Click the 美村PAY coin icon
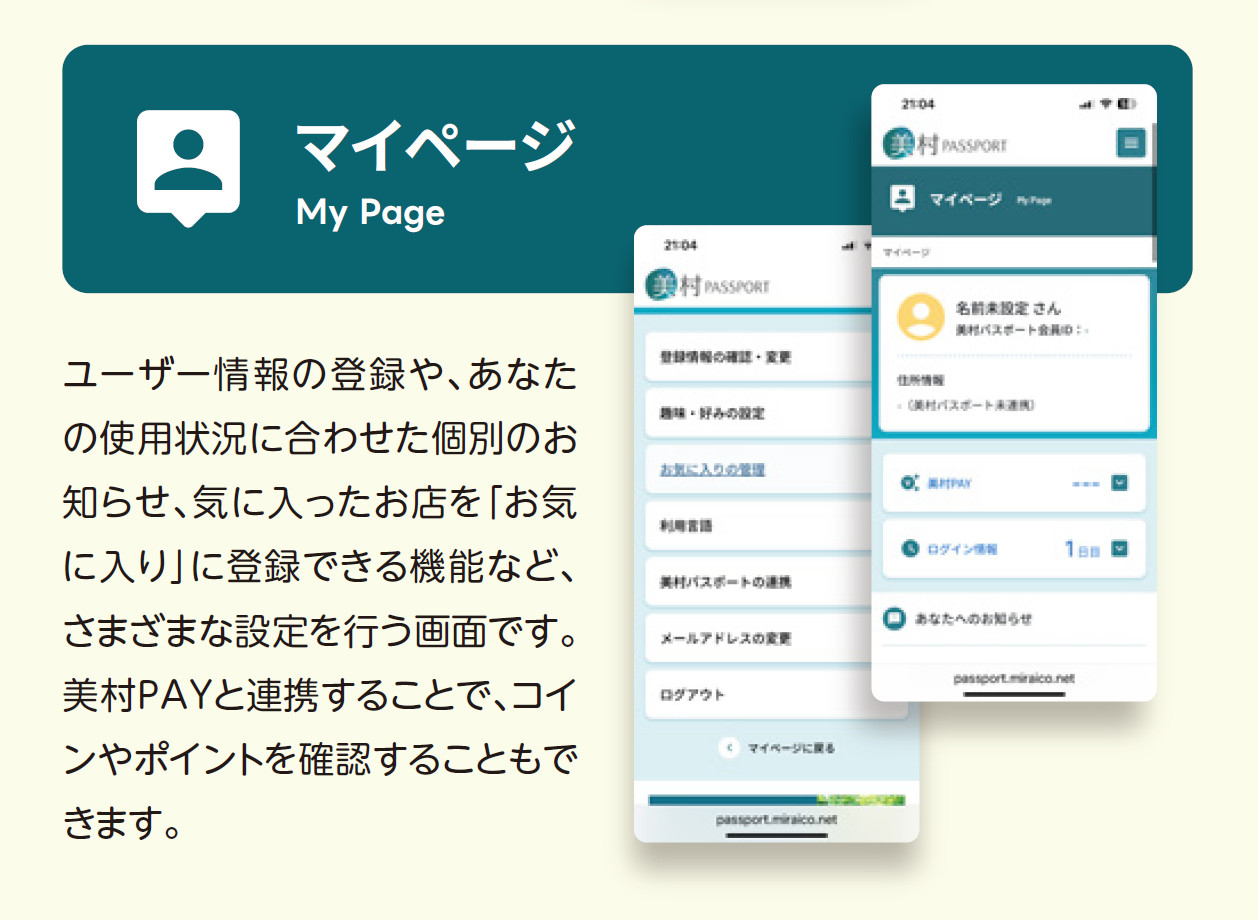This screenshot has height=920, width=1258. point(909,483)
